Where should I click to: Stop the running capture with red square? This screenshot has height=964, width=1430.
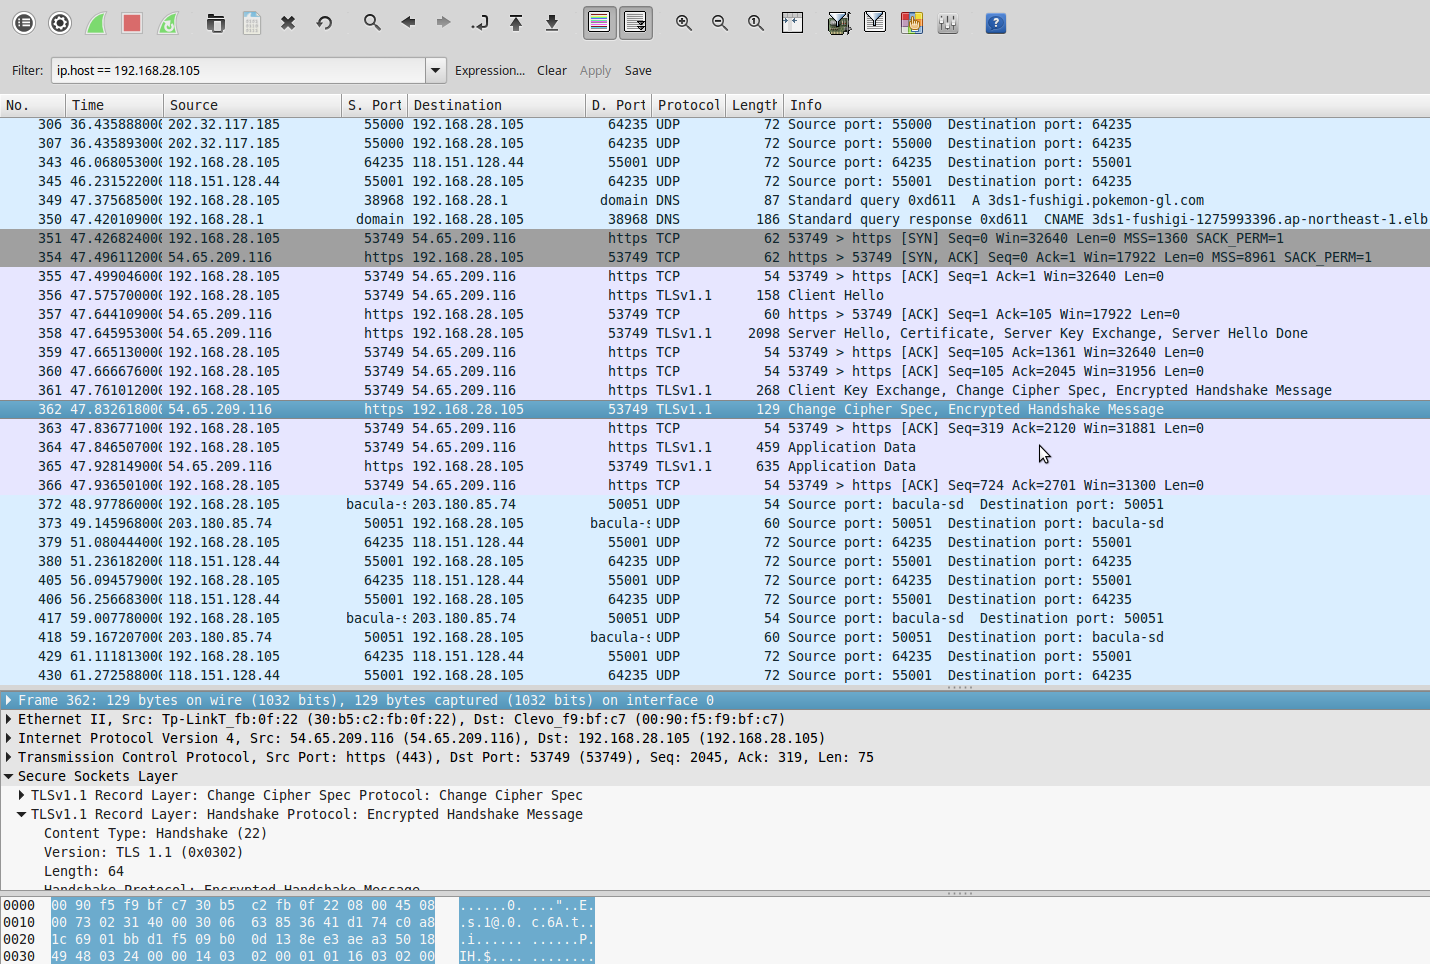click(132, 23)
